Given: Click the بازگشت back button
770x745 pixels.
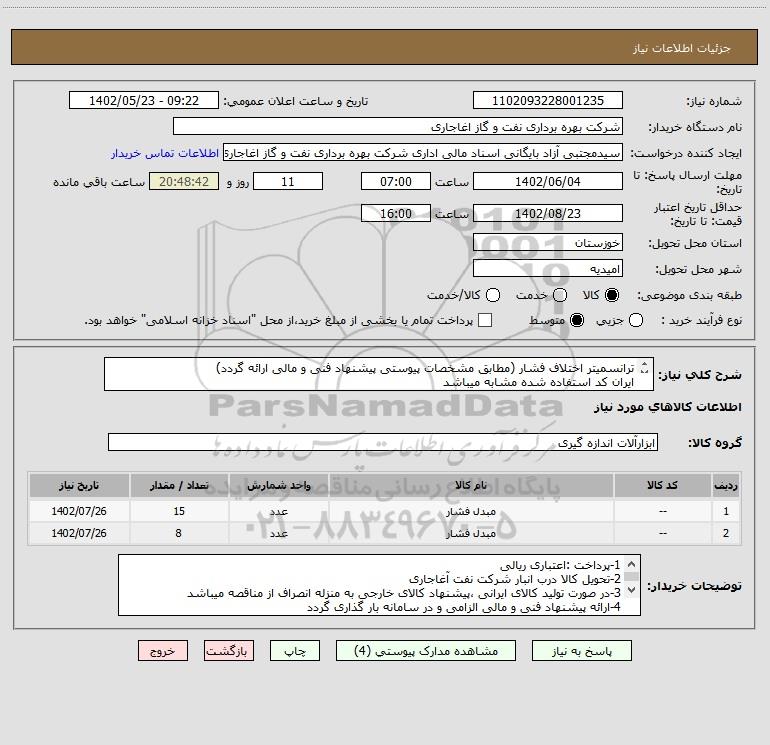Looking at the screenshot, I should [229, 651].
